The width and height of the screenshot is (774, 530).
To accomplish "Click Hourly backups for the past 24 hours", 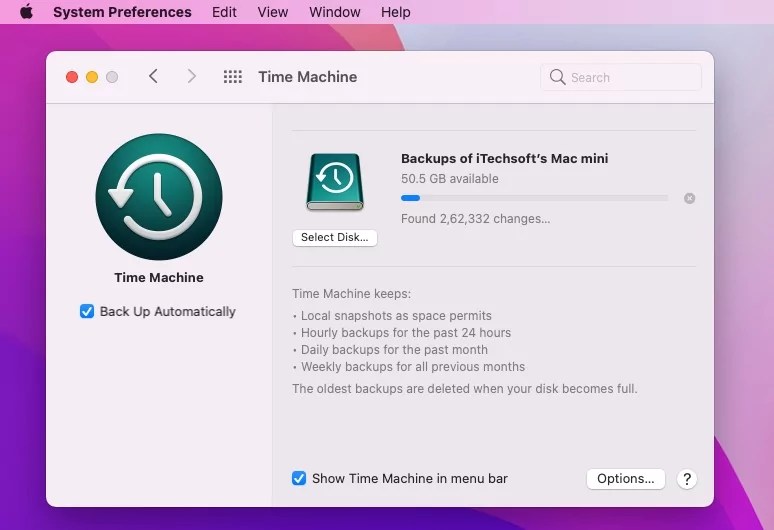I will (406, 333).
